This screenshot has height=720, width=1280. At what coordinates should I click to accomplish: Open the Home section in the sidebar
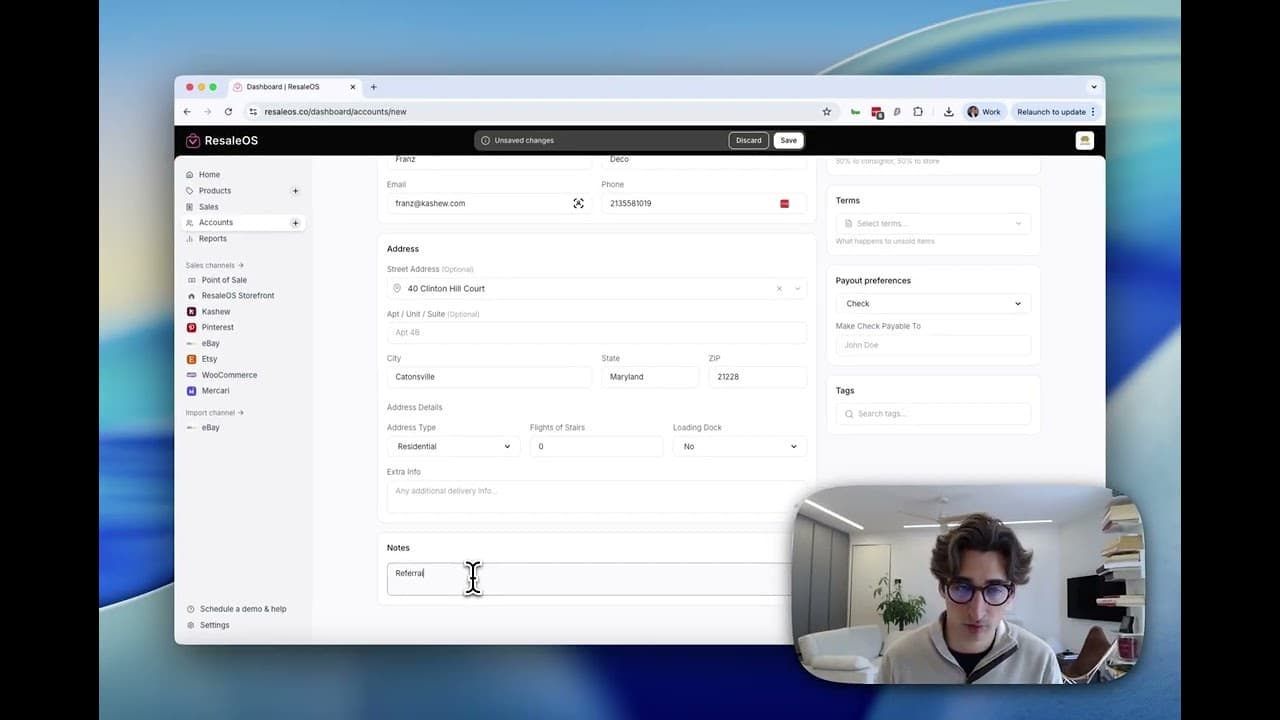(x=209, y=174)
